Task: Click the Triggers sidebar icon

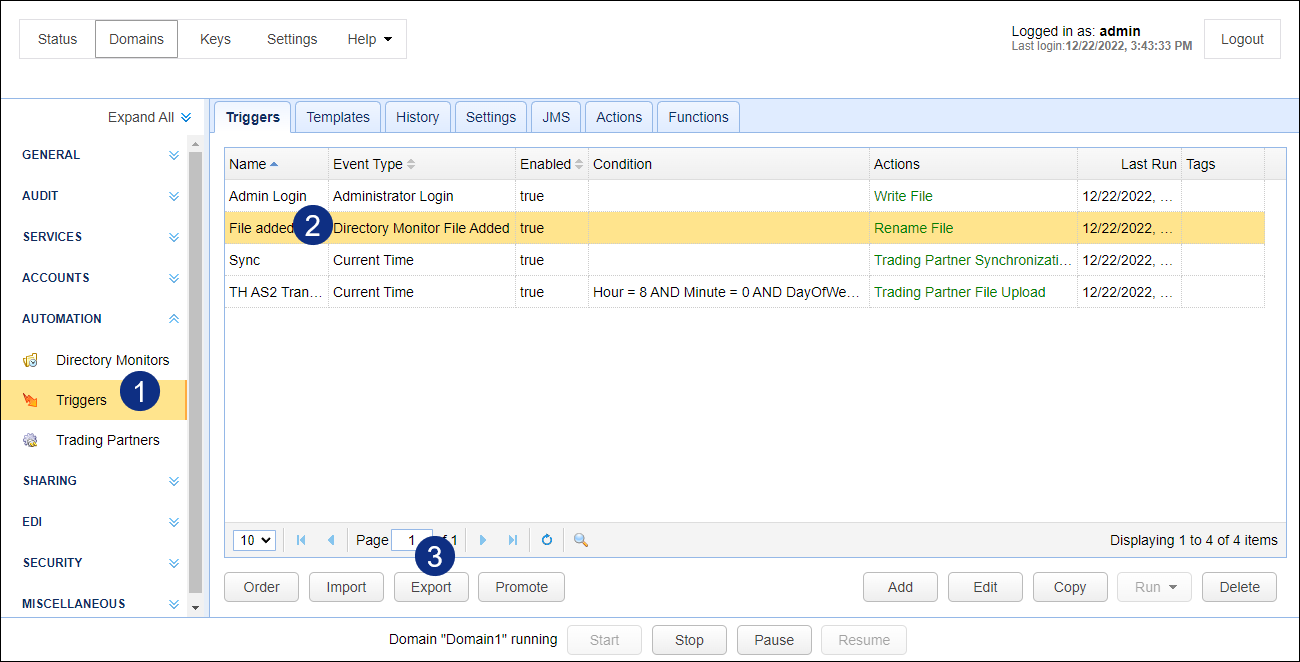Action: (x=31, y=400)
